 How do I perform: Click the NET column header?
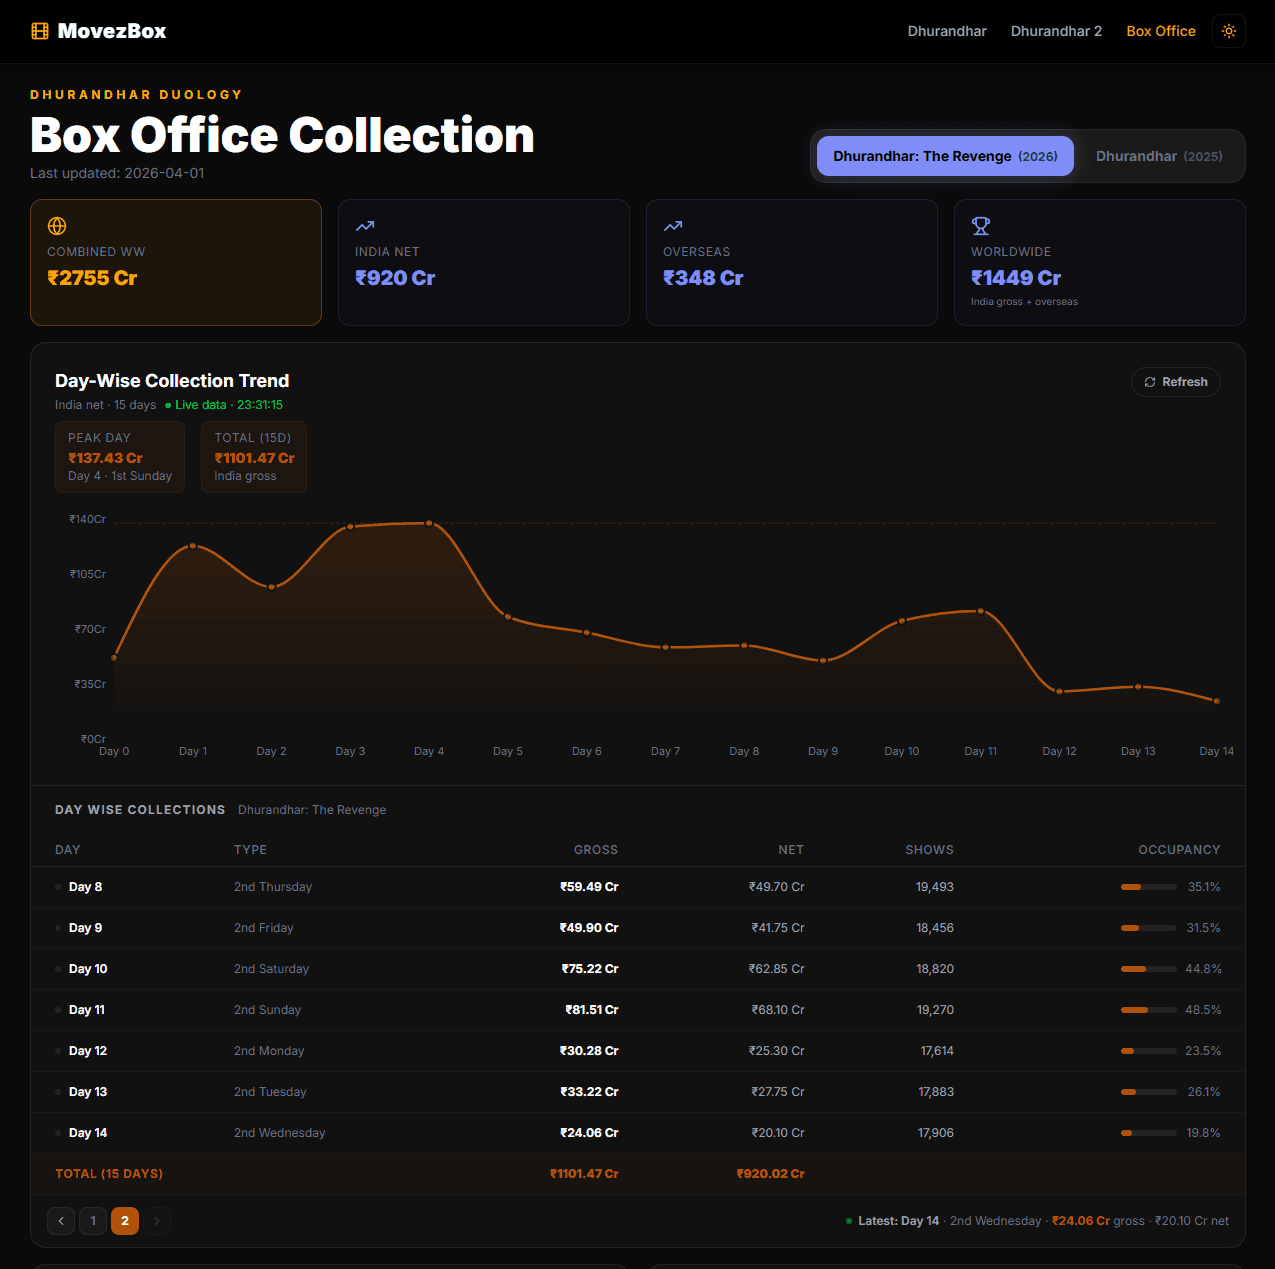pyautogui.click(x=791, y=850)
